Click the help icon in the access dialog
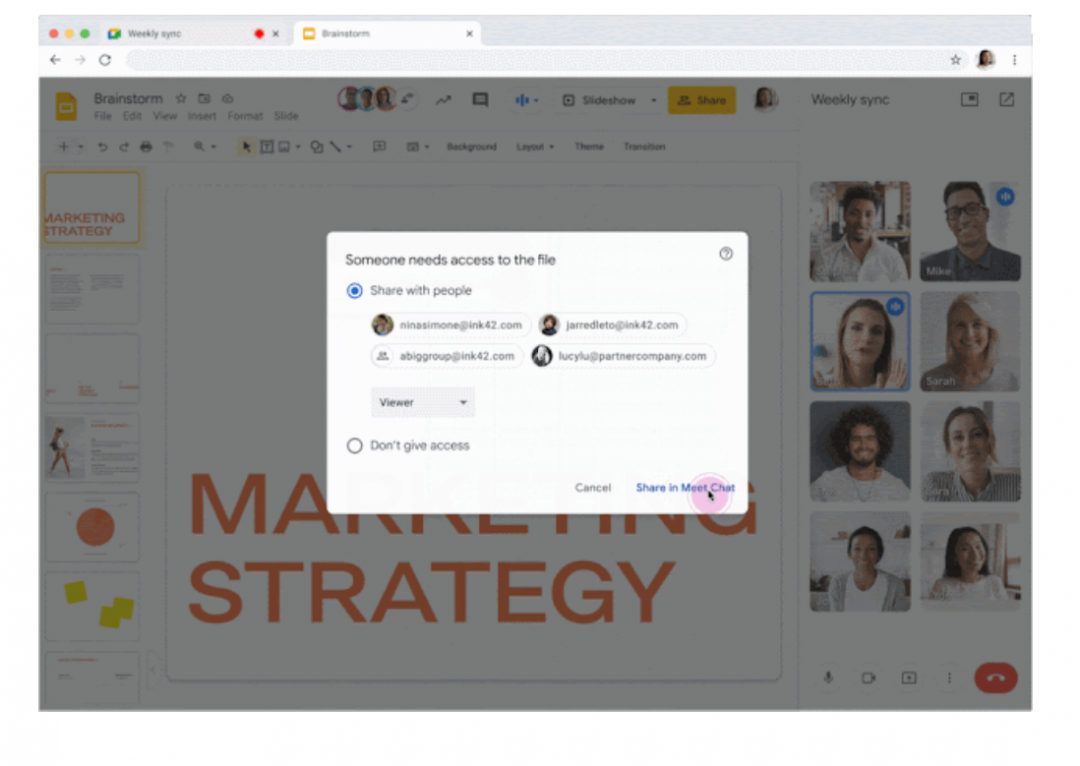 tap(725, 254)
